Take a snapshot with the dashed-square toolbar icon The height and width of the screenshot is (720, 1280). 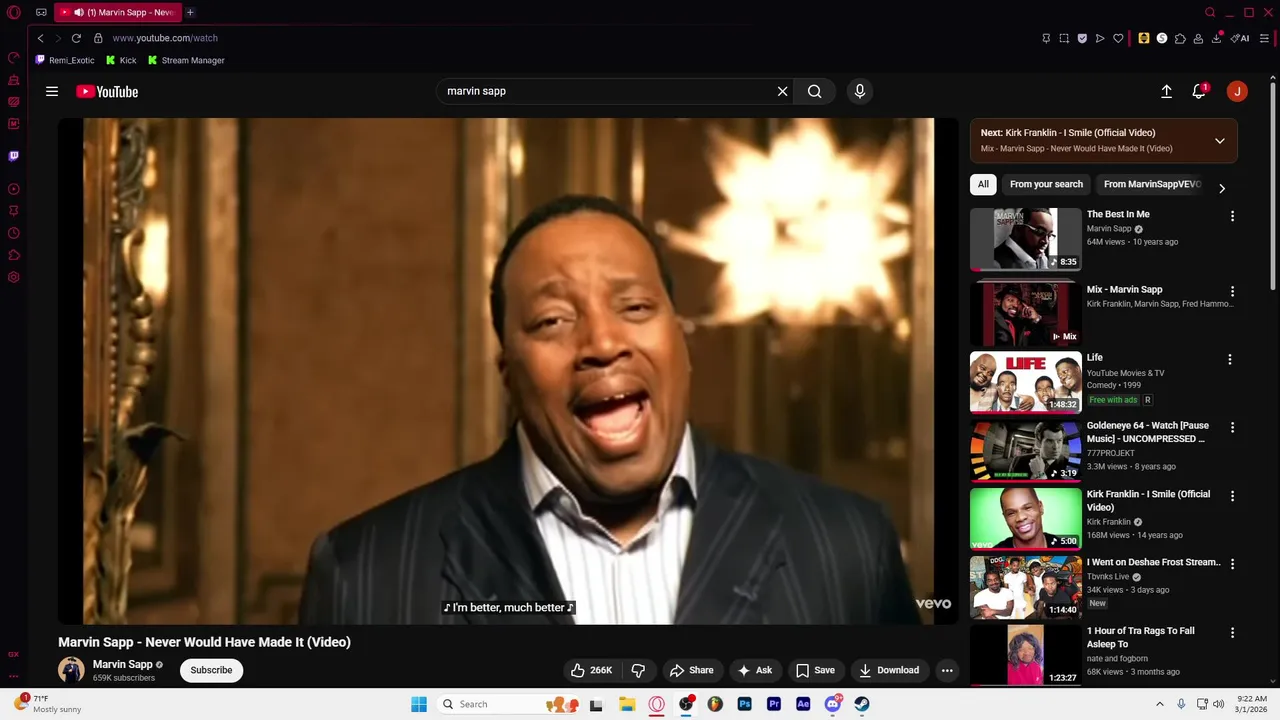coord(1064,38)
